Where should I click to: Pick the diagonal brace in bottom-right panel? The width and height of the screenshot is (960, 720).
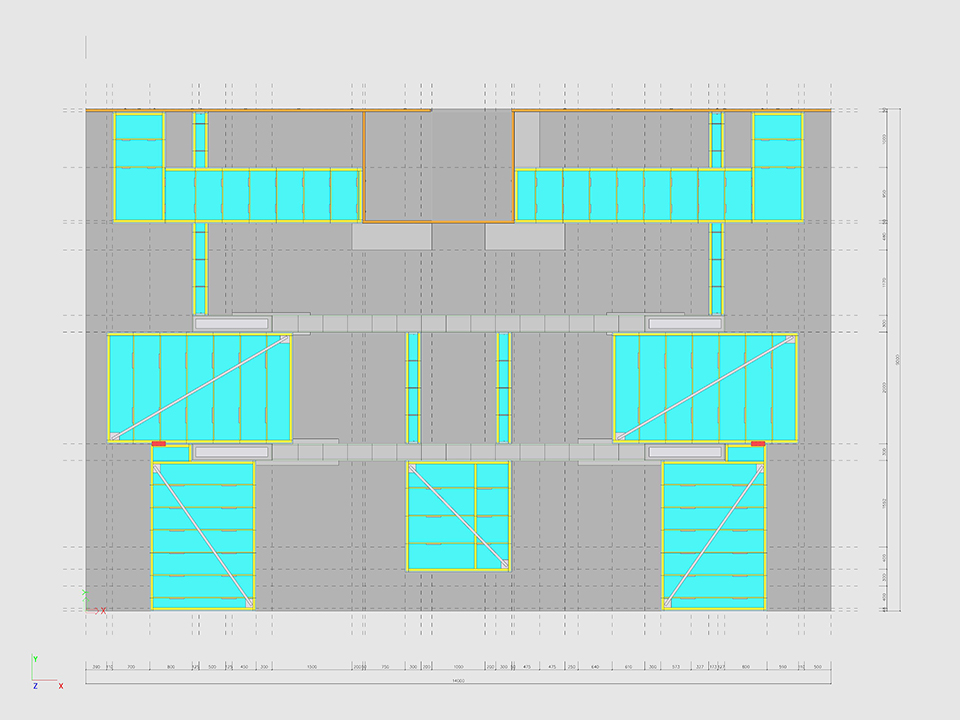pyautogui.click(x=714, y=535)
